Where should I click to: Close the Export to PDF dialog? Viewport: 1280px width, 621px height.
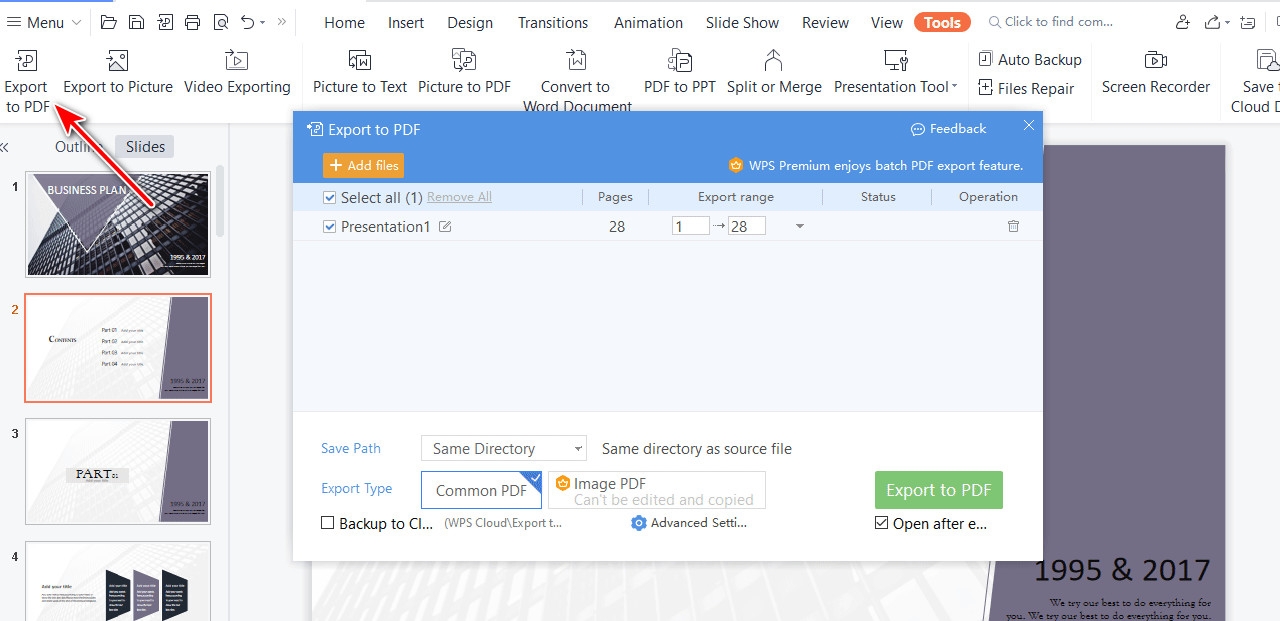(1029, 126)
